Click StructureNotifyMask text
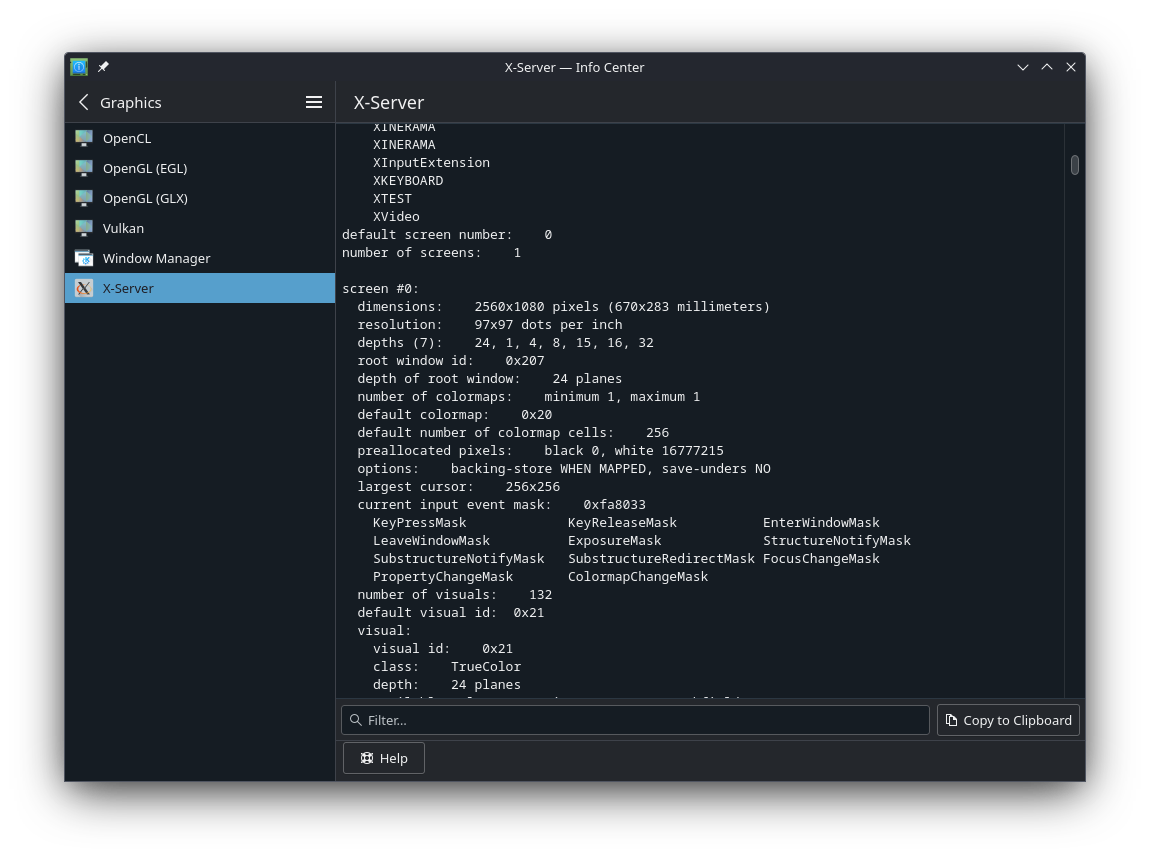The height and width of the screenshot is (858, 1150). pos(837,540)
